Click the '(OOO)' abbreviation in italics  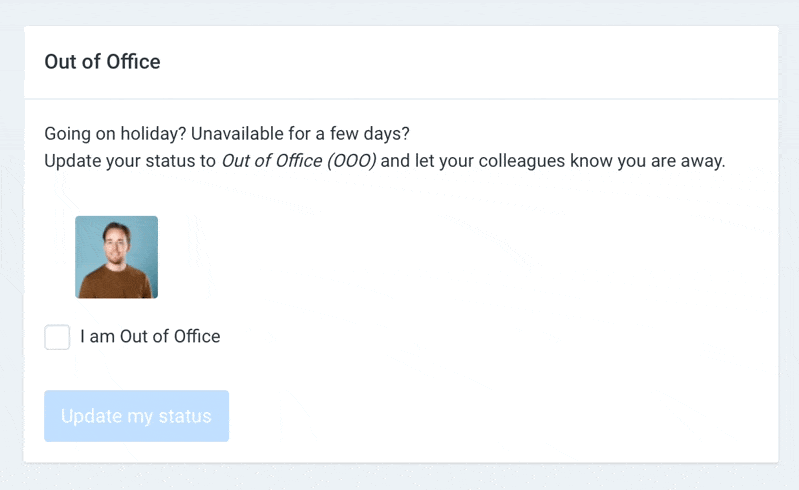tap(351, 161)
